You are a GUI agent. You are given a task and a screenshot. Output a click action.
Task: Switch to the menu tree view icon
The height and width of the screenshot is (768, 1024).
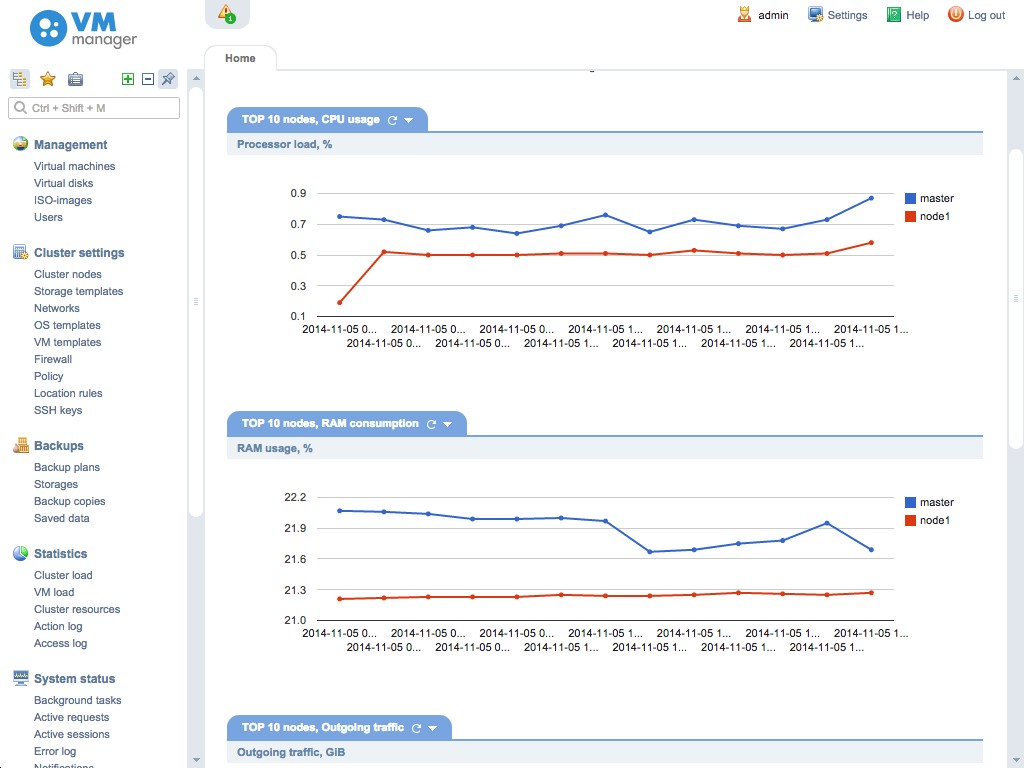(x=20, y=79)
